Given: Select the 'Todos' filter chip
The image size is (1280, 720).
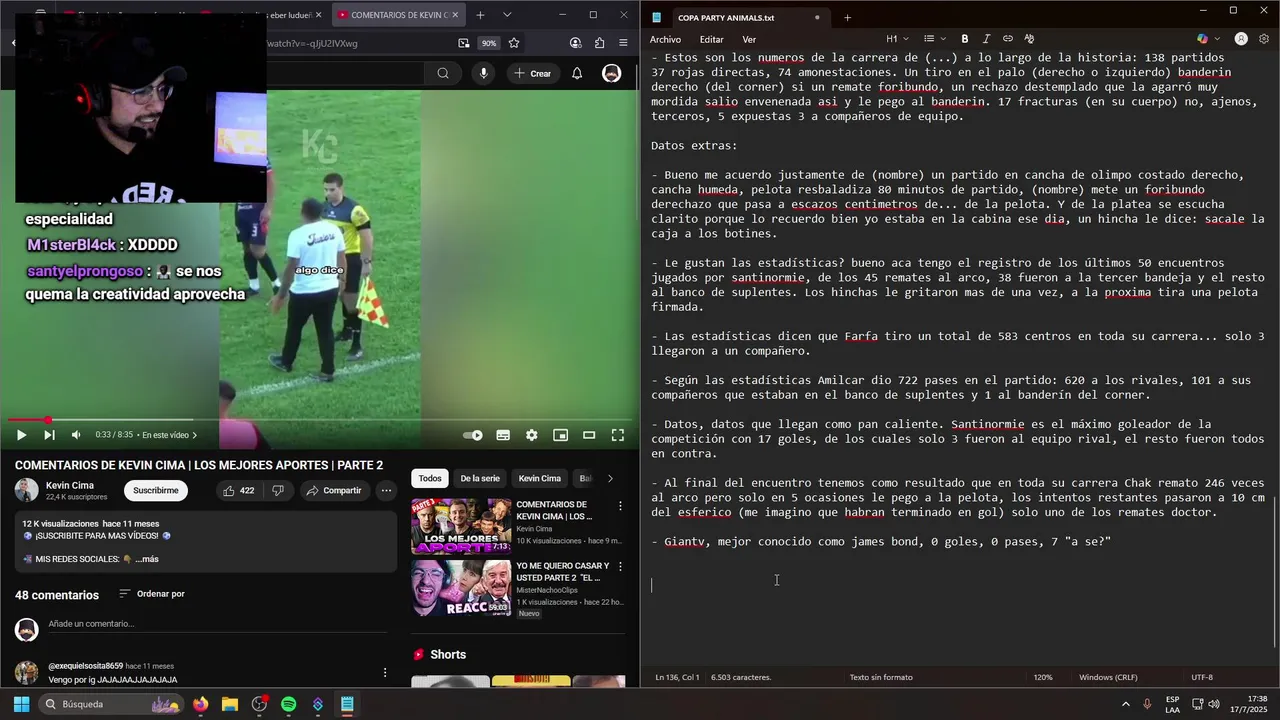Looking at the screenshot, I should 430,478.
